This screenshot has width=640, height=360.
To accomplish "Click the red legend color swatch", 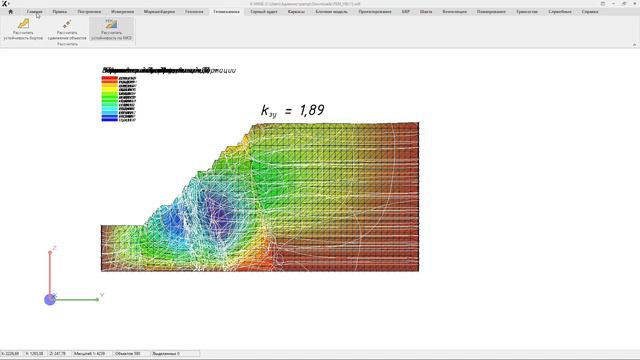I will click(x=109, y=78).
